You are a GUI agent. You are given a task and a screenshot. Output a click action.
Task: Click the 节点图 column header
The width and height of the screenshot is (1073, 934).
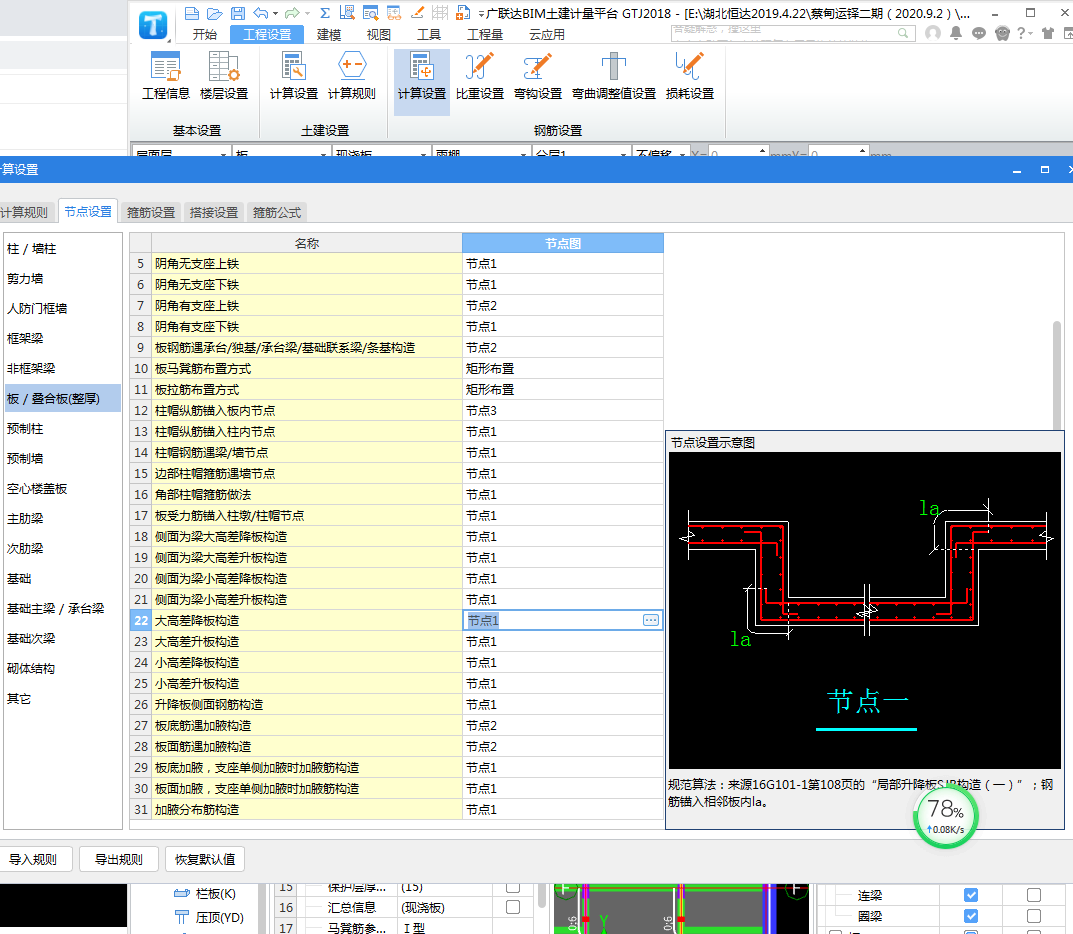coord(563,243)
